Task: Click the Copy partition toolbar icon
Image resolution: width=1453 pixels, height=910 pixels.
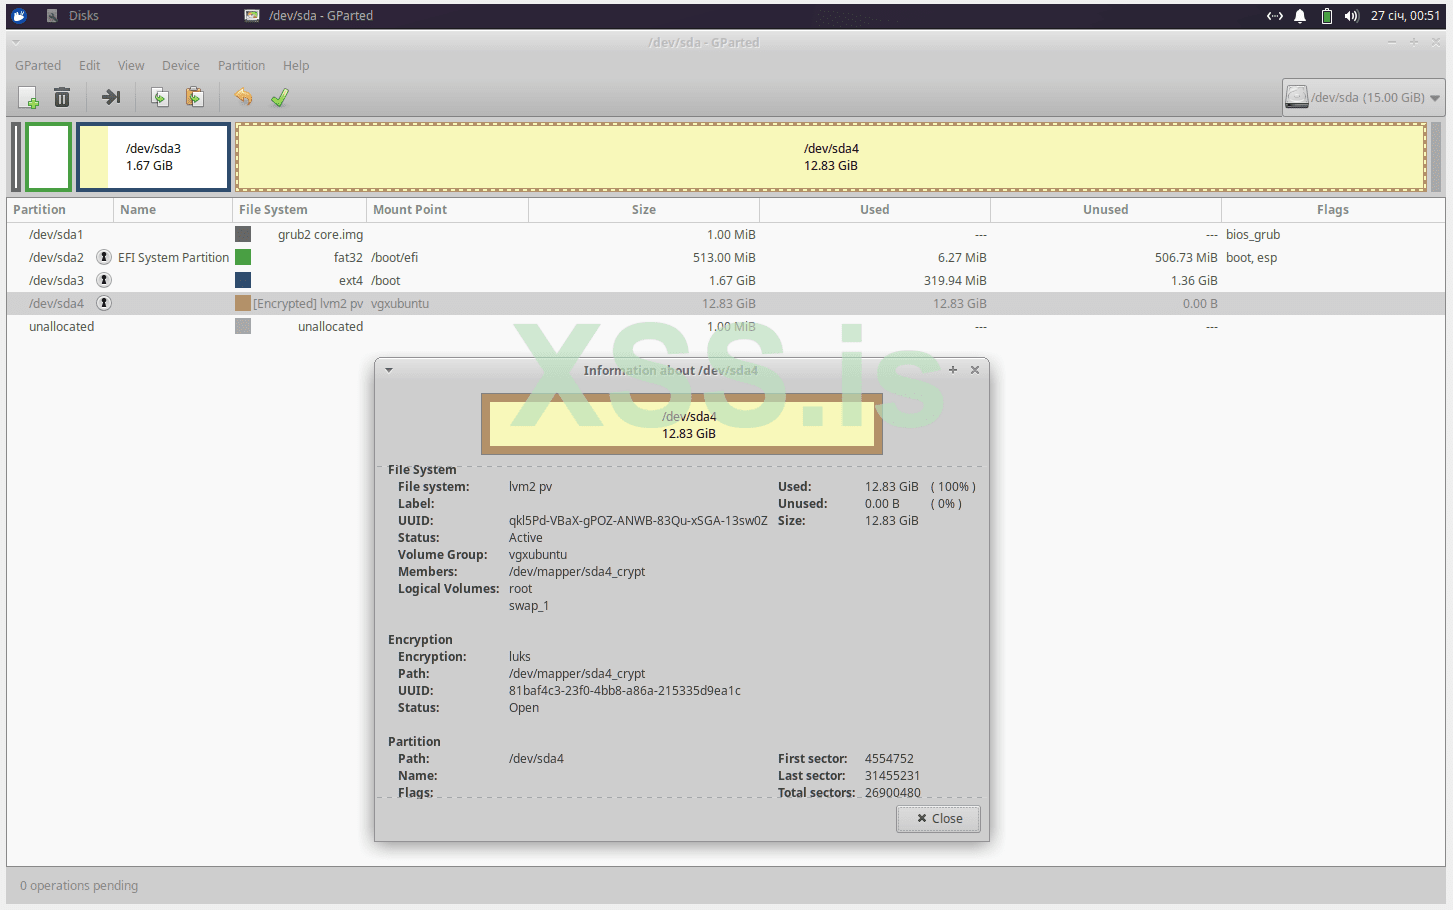Action: tap(160, 97)
